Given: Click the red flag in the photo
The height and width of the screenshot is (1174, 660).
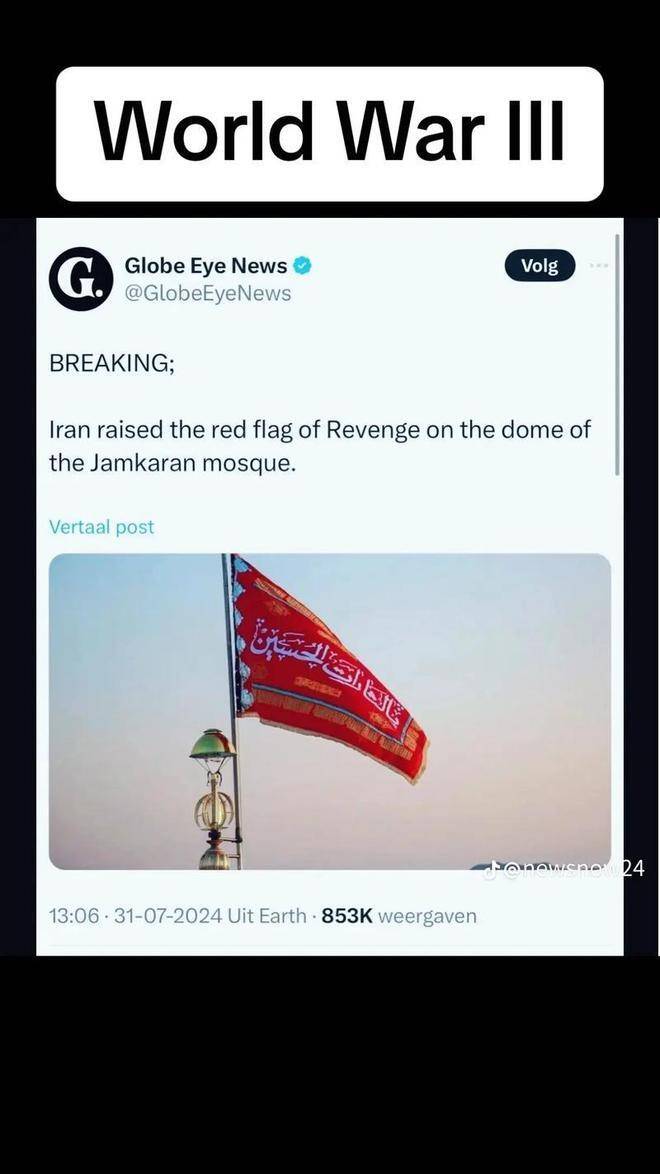Looking at the screenshot, I should point(330,666).
